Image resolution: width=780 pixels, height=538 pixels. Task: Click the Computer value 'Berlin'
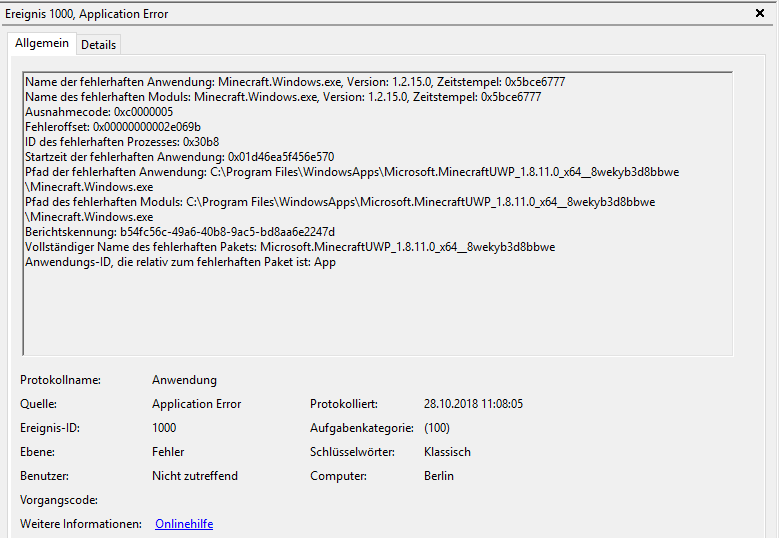439,476
